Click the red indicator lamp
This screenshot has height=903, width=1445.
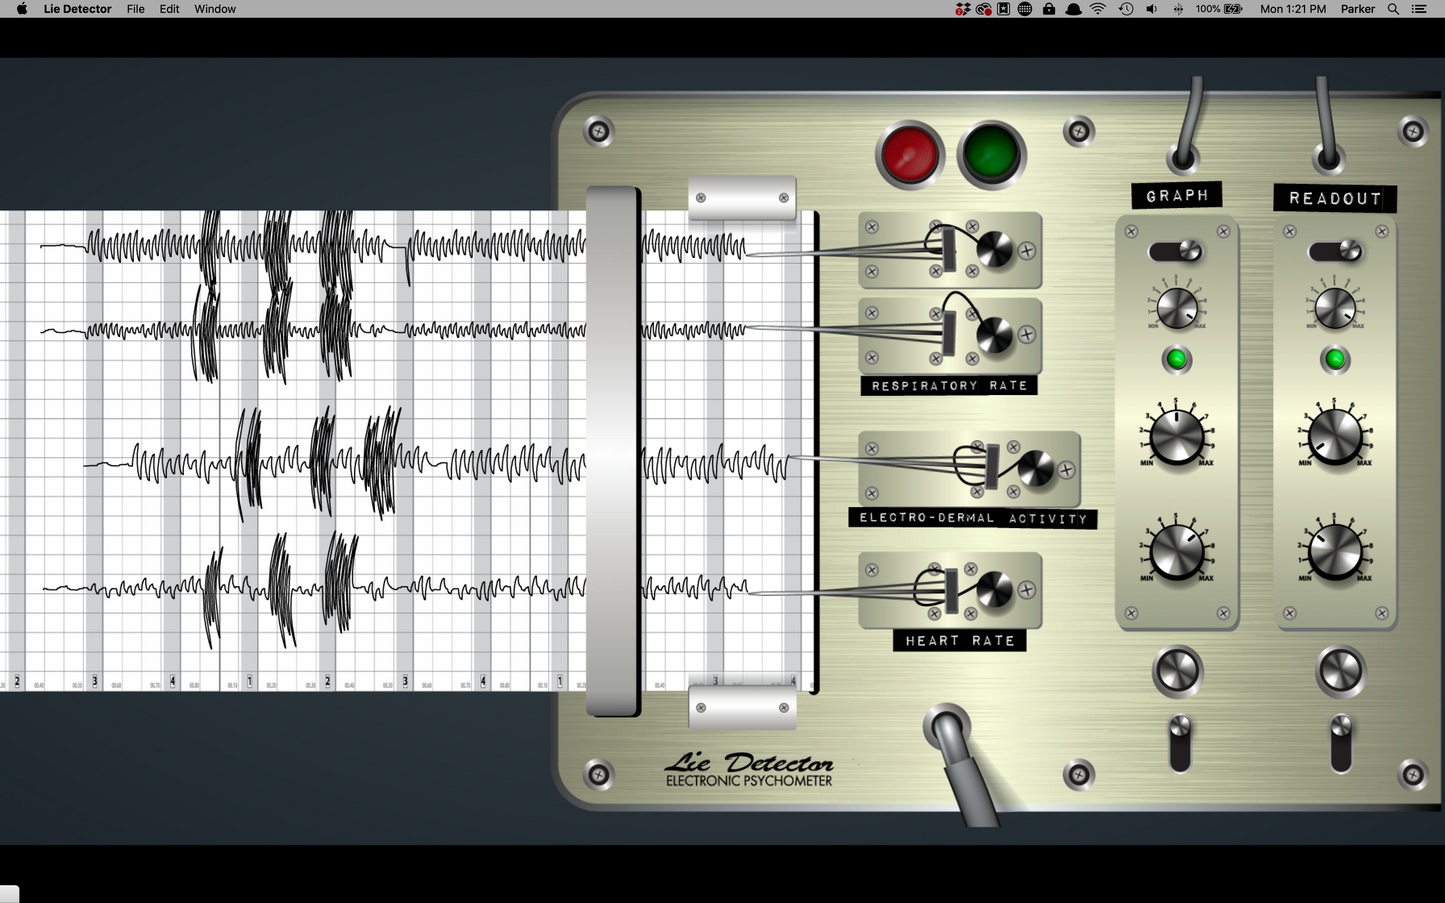pyautogui.click(x=908, y=154)
